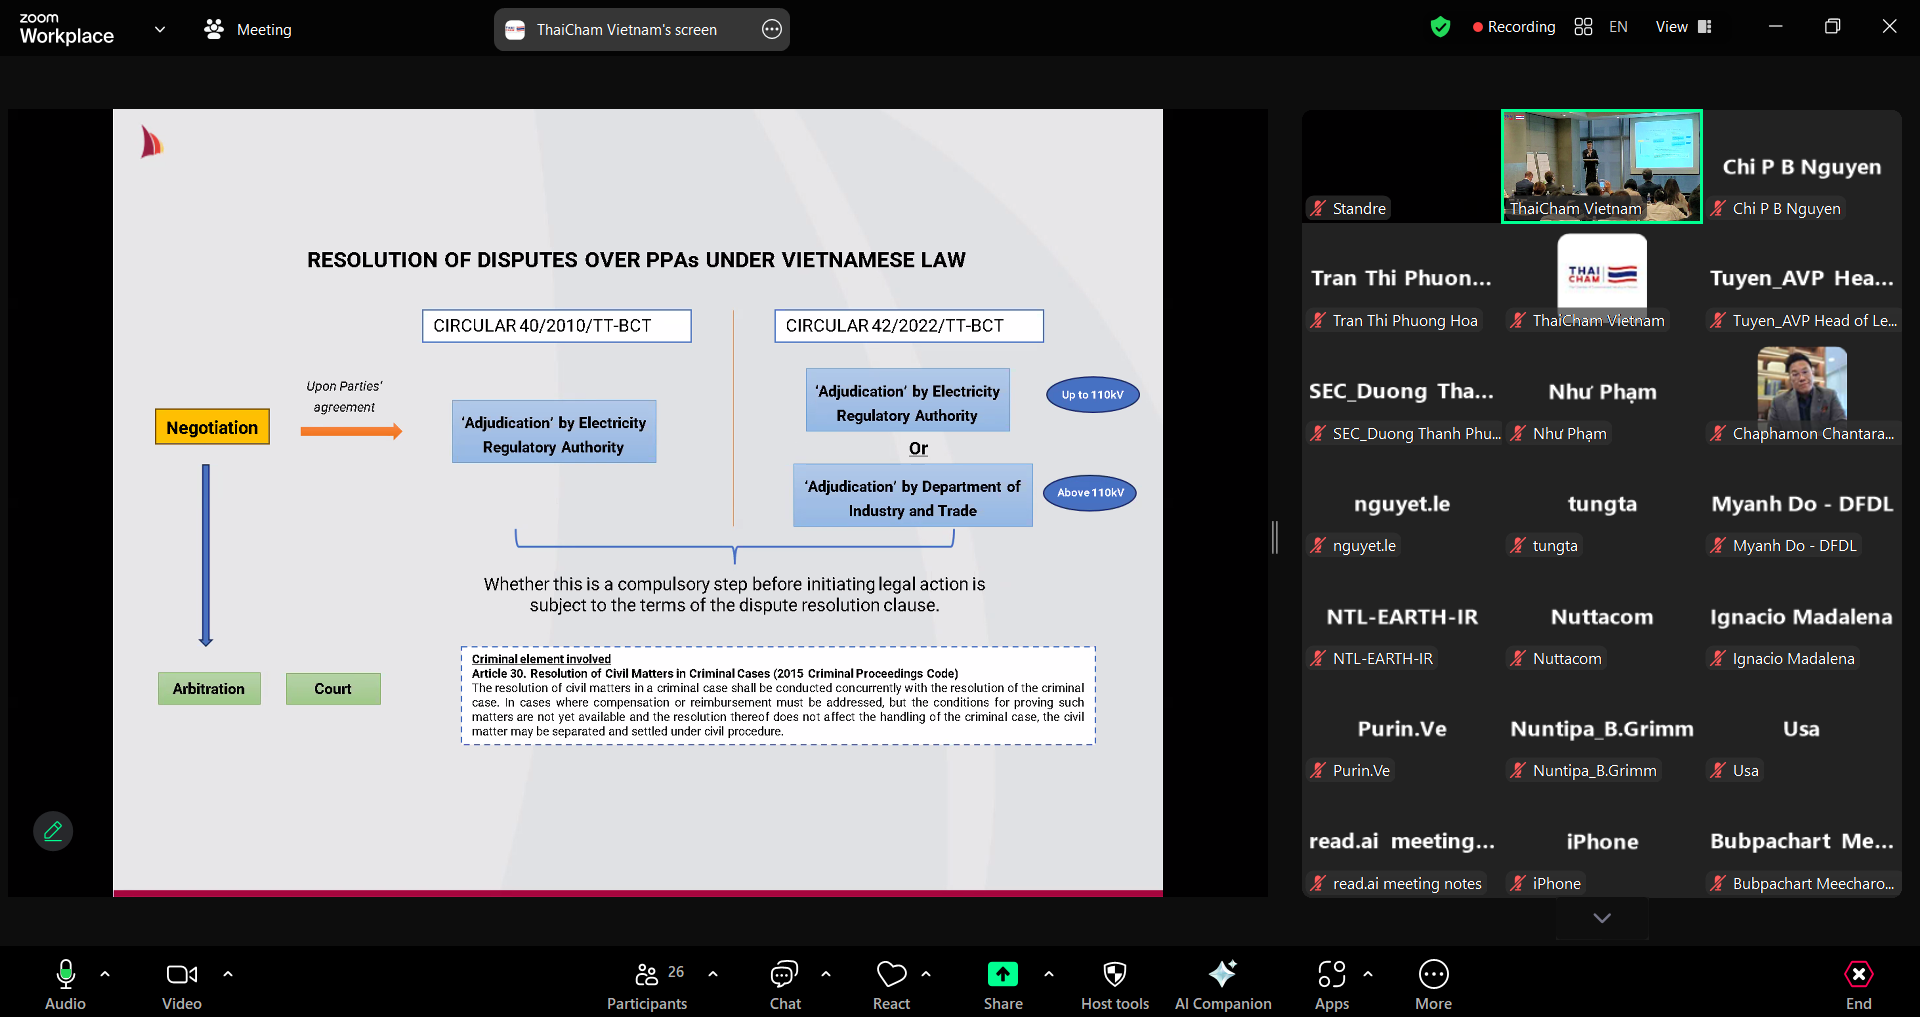Open the View menu
Viewport: 1920px width, 1017px height.
(1683, 27)
